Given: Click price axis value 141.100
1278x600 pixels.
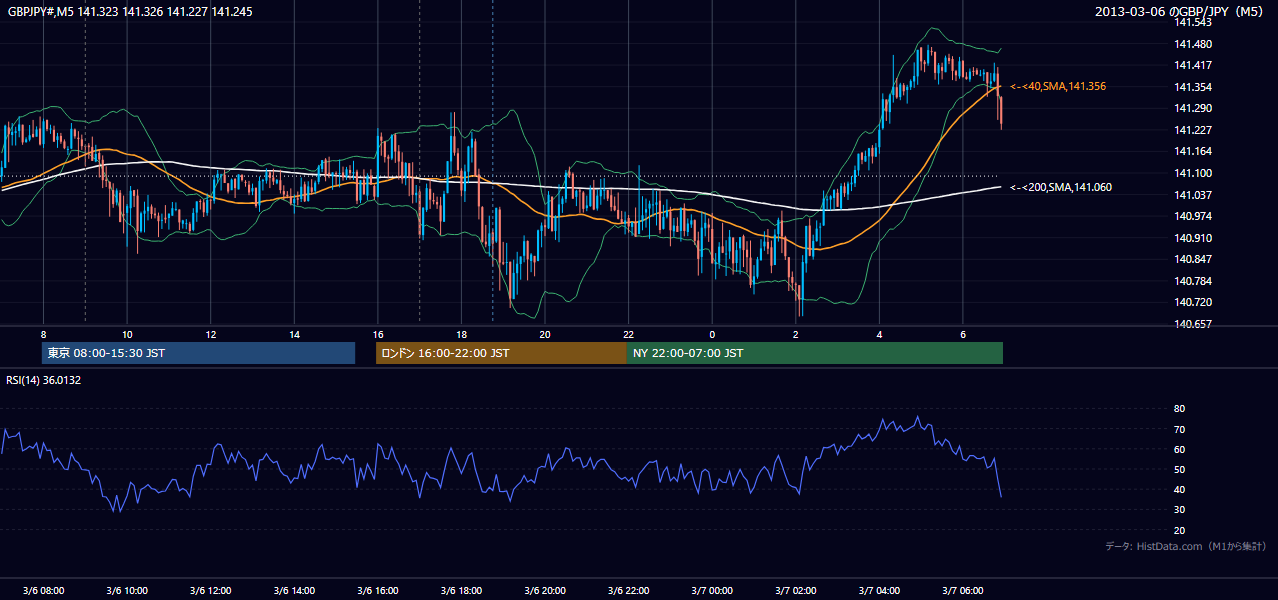Looking at the screenshot, I should click(1193, 173).
